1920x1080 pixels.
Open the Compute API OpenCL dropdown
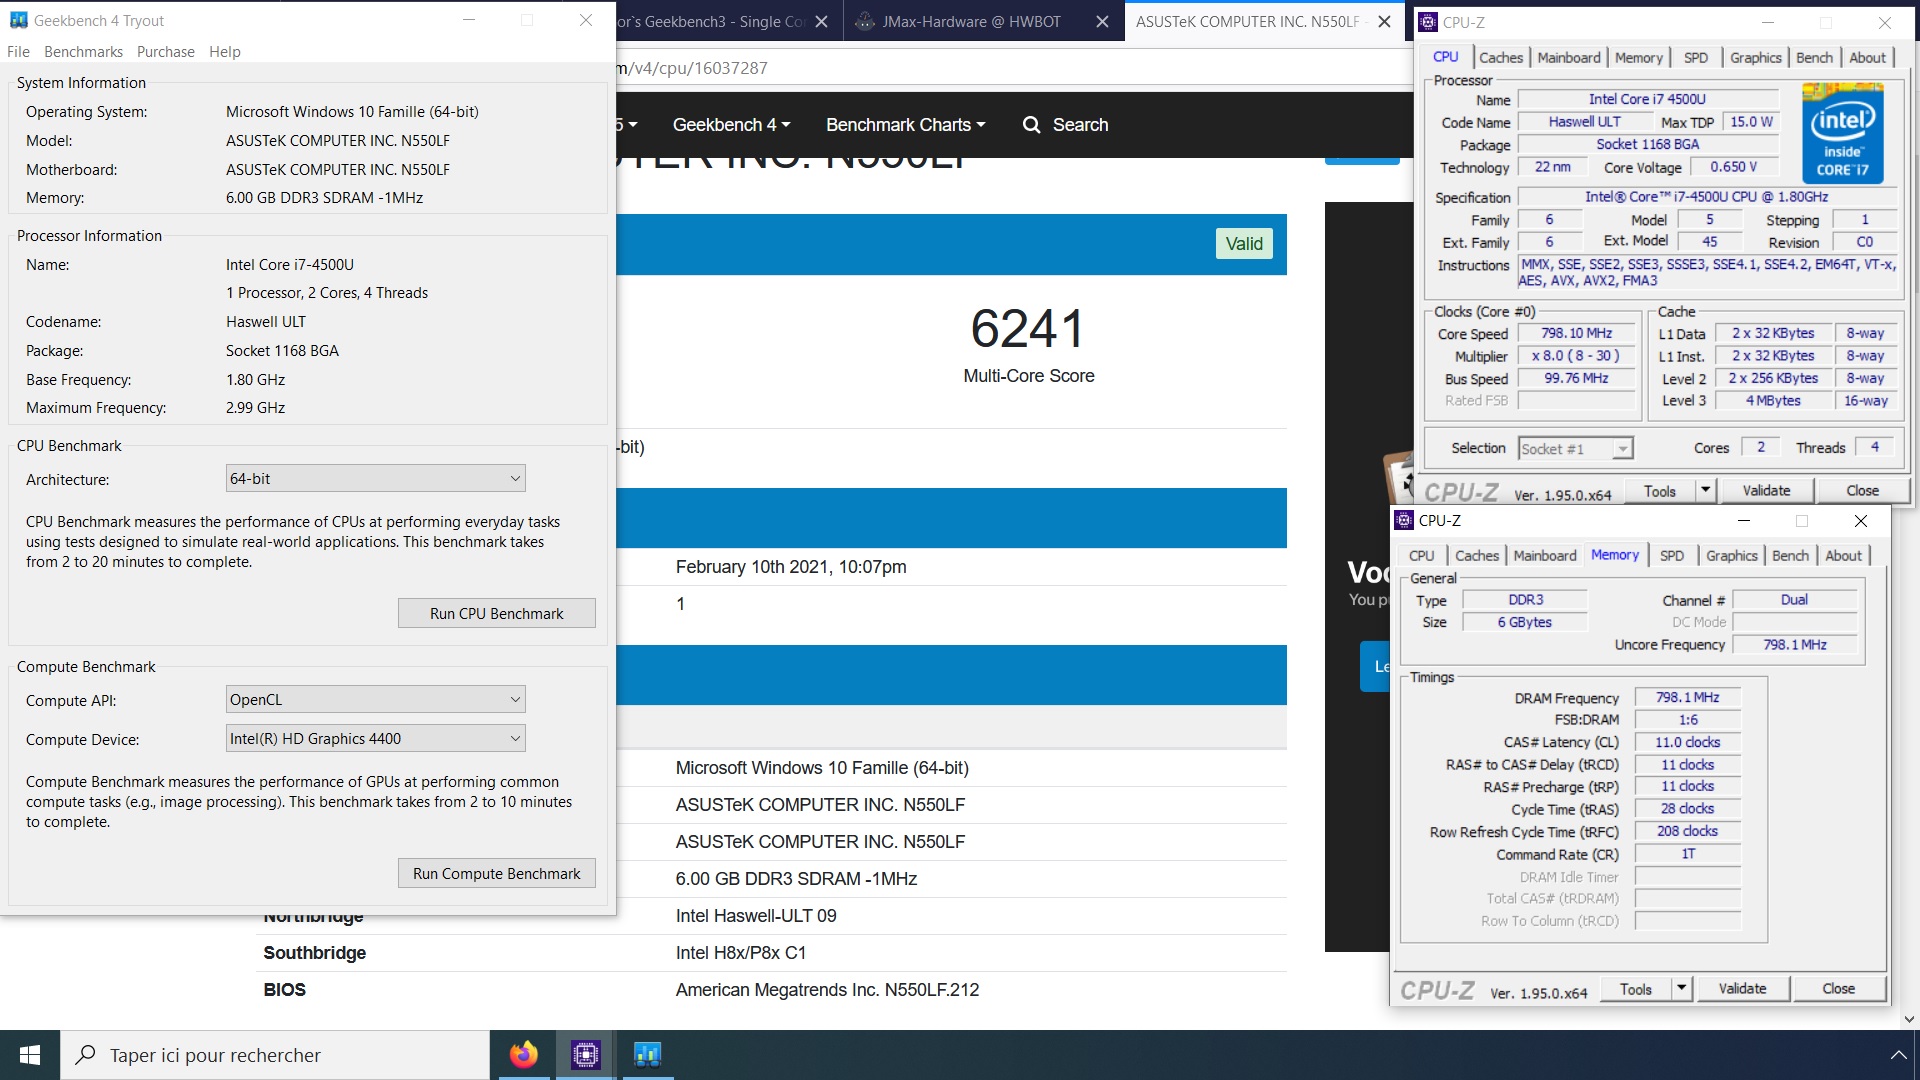pos(375,700)
